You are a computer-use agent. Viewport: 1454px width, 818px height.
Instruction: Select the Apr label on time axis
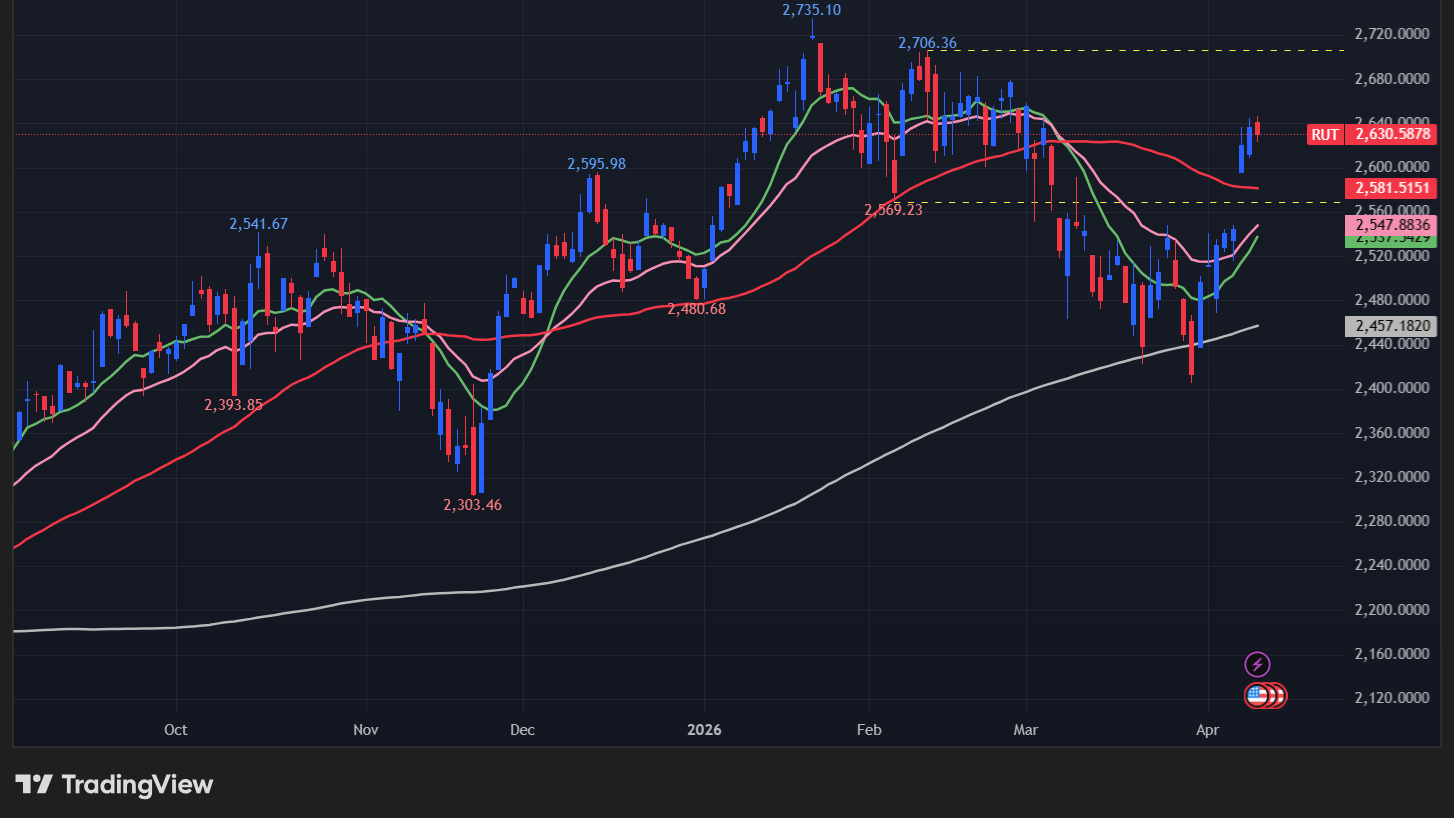[x=1208, y=730]
